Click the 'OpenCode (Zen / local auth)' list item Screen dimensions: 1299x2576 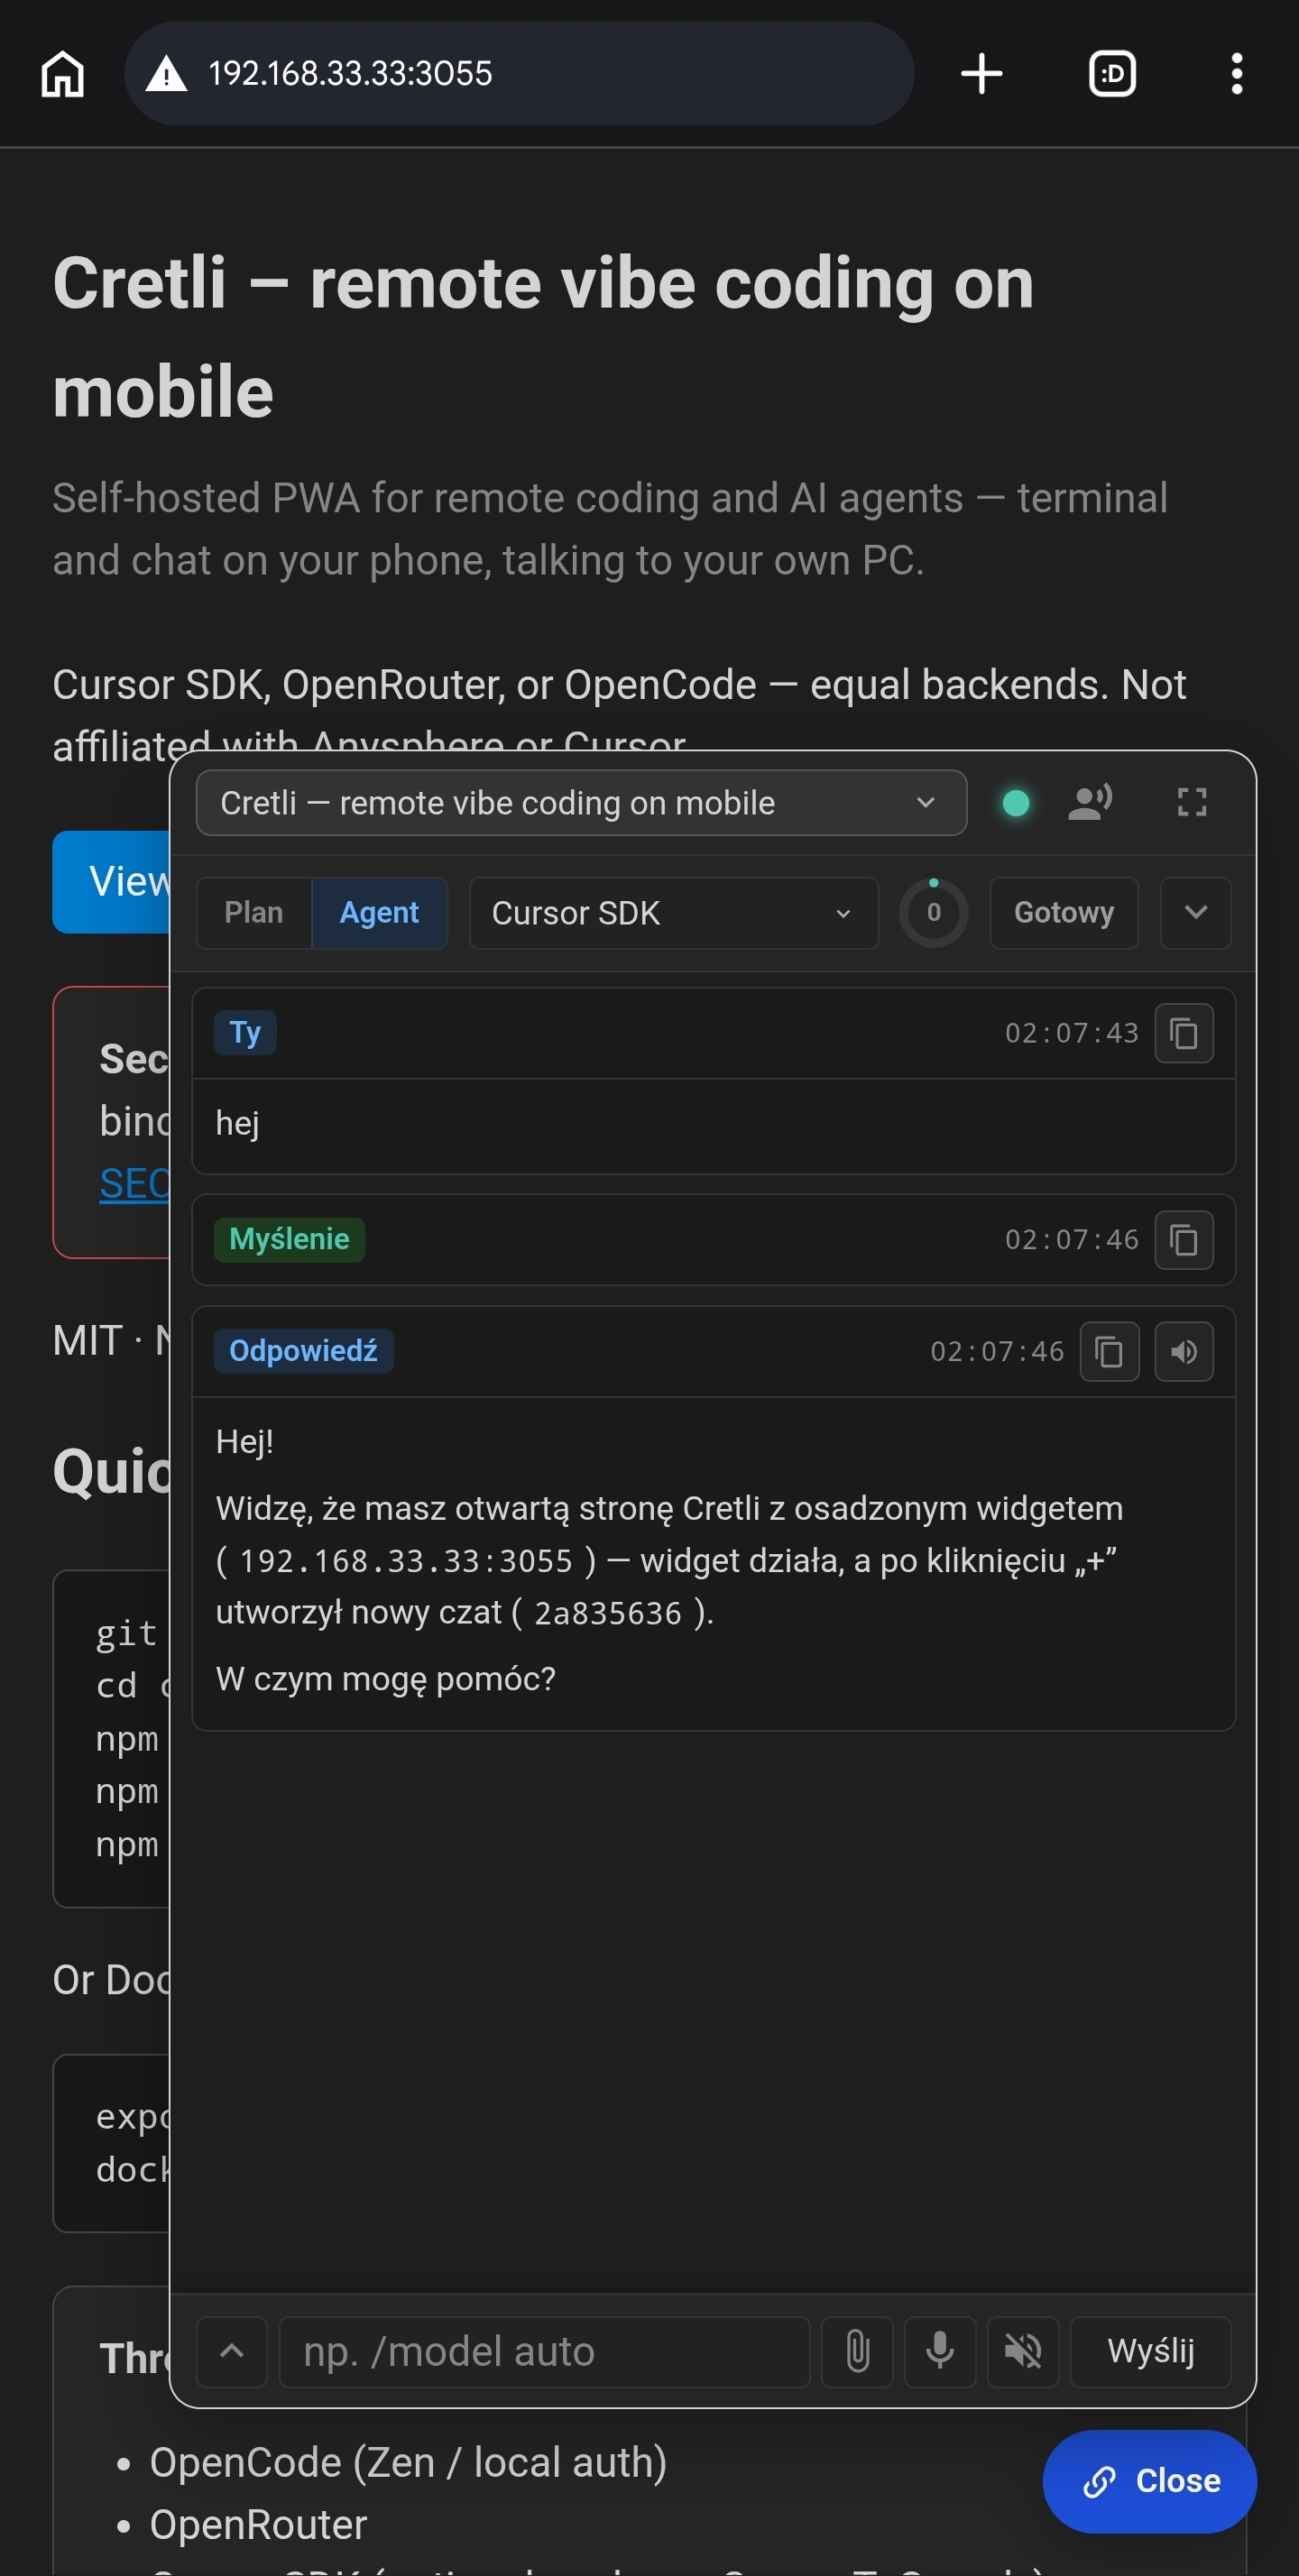click(x=408, y=2463)
